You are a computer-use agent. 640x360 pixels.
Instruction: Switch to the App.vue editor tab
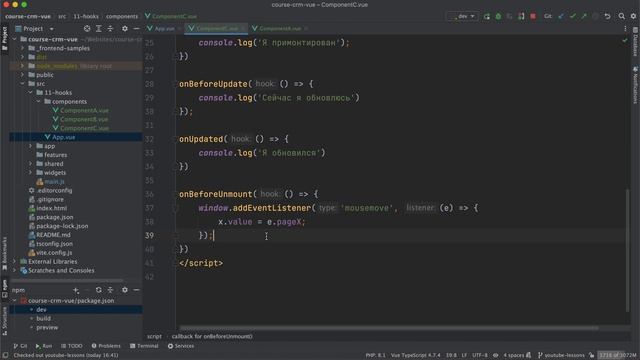[x=164, y=29]
